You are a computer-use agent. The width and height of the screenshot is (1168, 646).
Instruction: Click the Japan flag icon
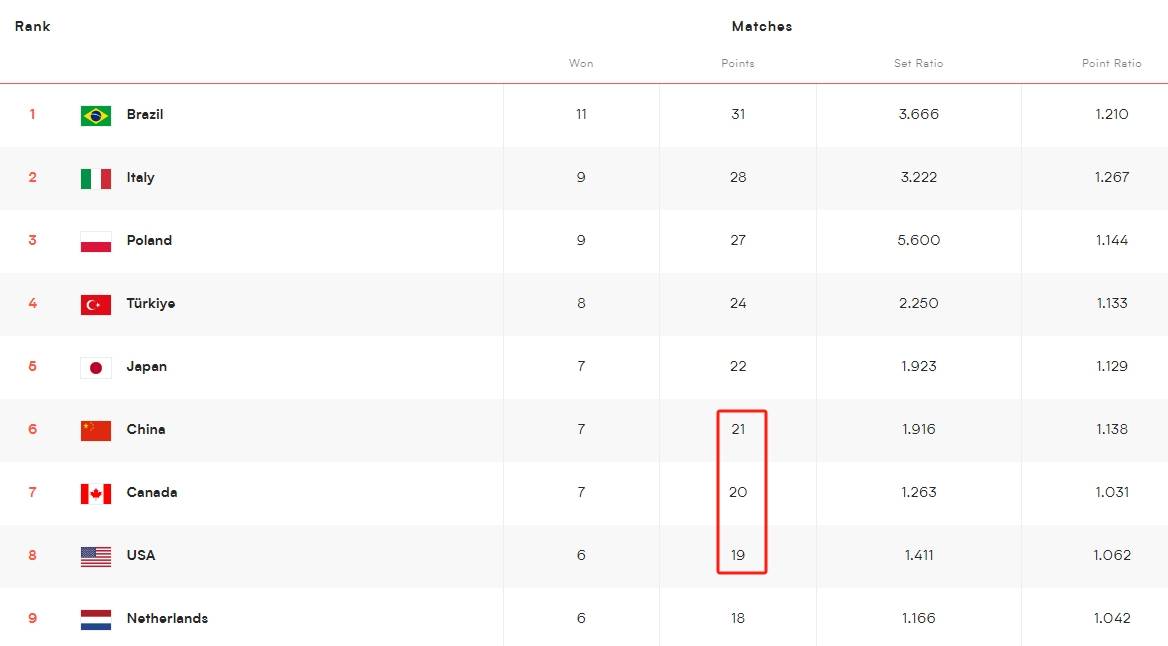(96, 368)
